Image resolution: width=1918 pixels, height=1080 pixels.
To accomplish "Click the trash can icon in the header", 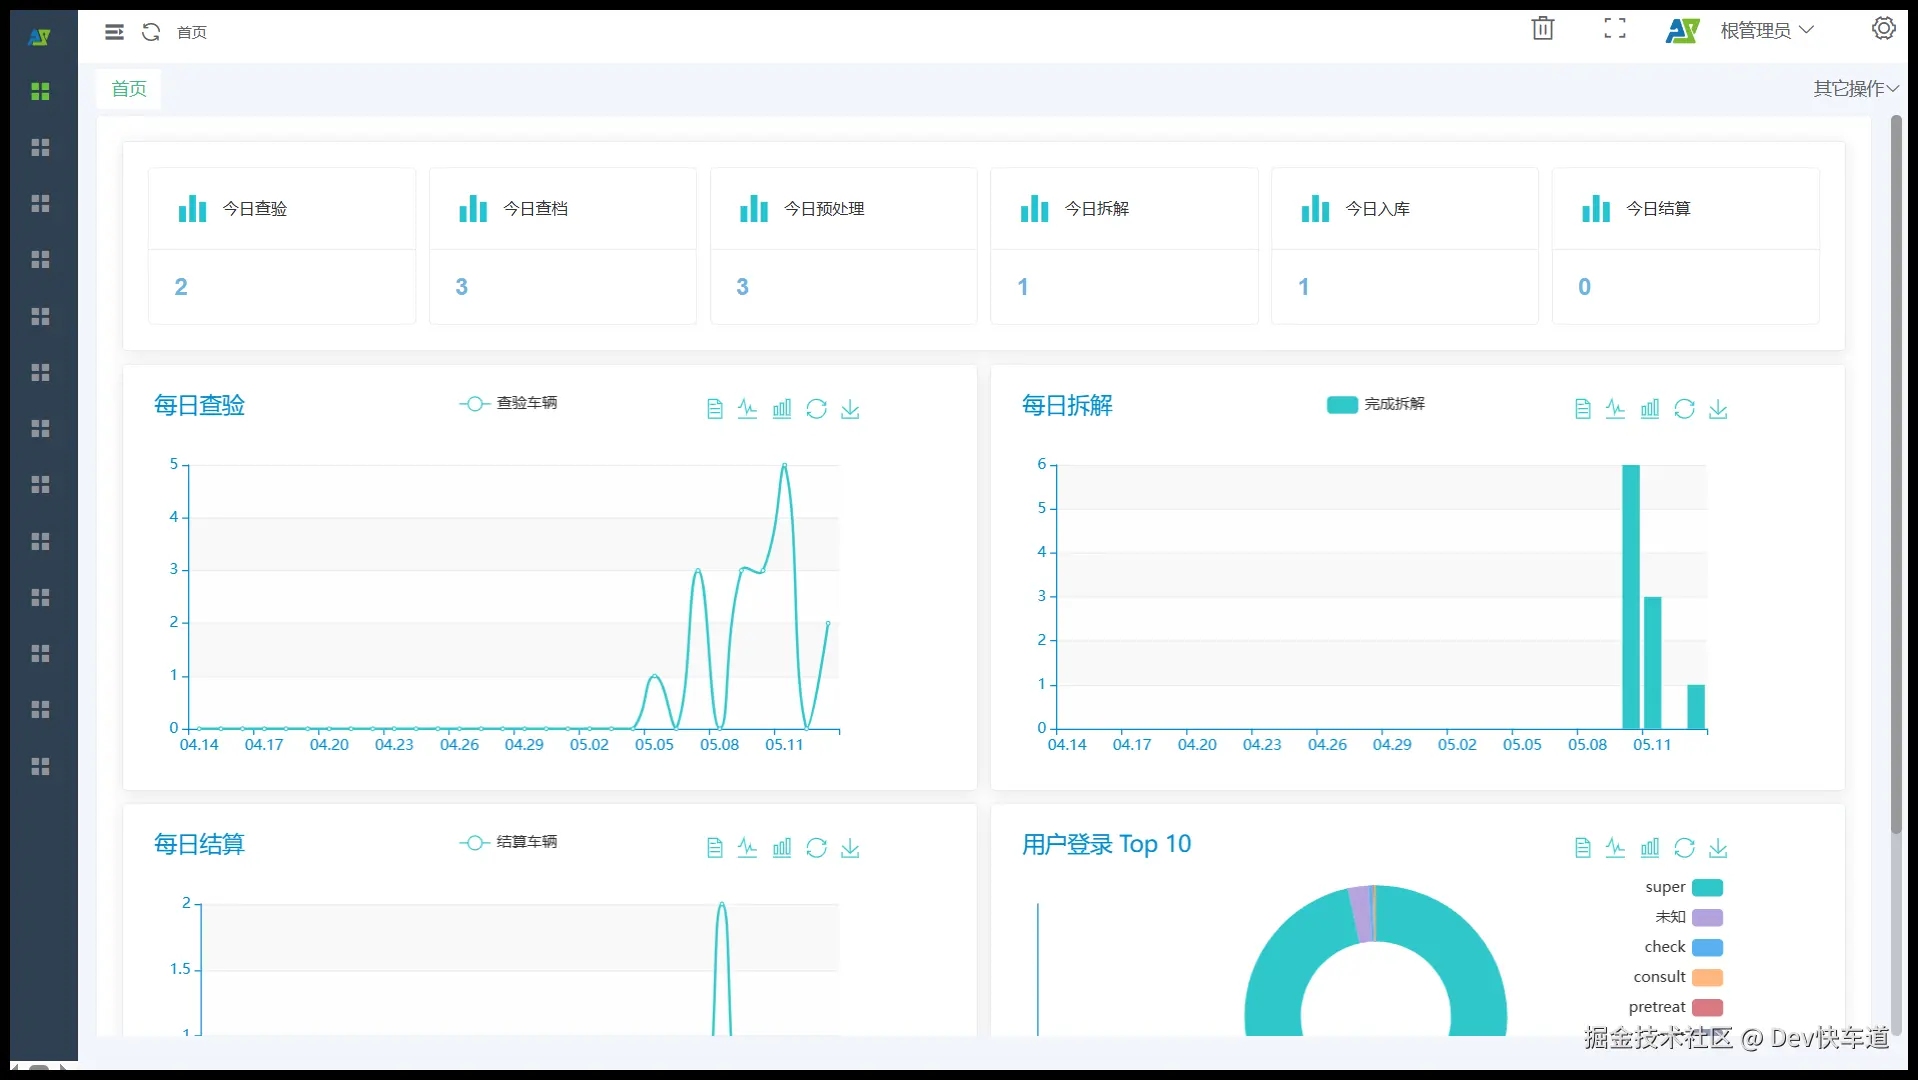I will 1543,28.
